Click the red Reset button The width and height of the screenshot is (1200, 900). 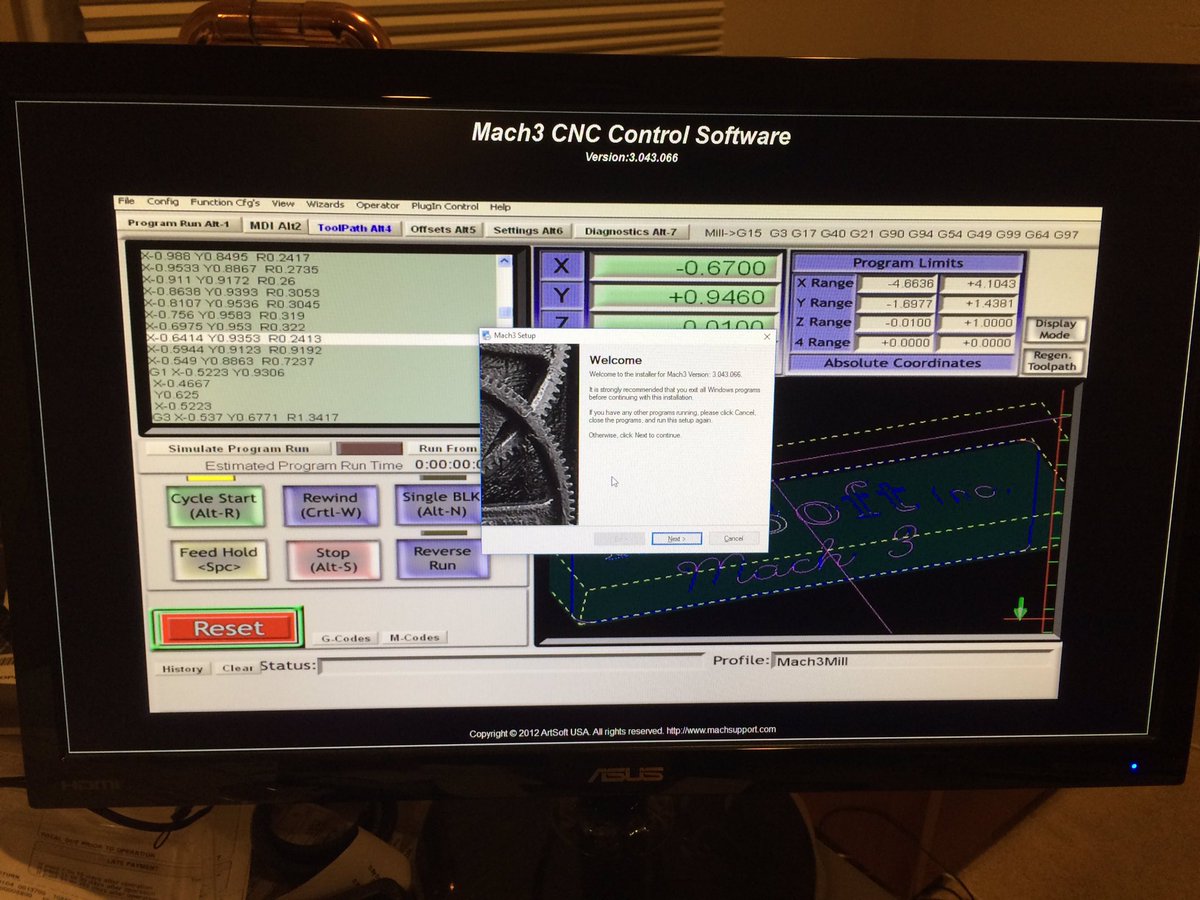pos(228,628)
